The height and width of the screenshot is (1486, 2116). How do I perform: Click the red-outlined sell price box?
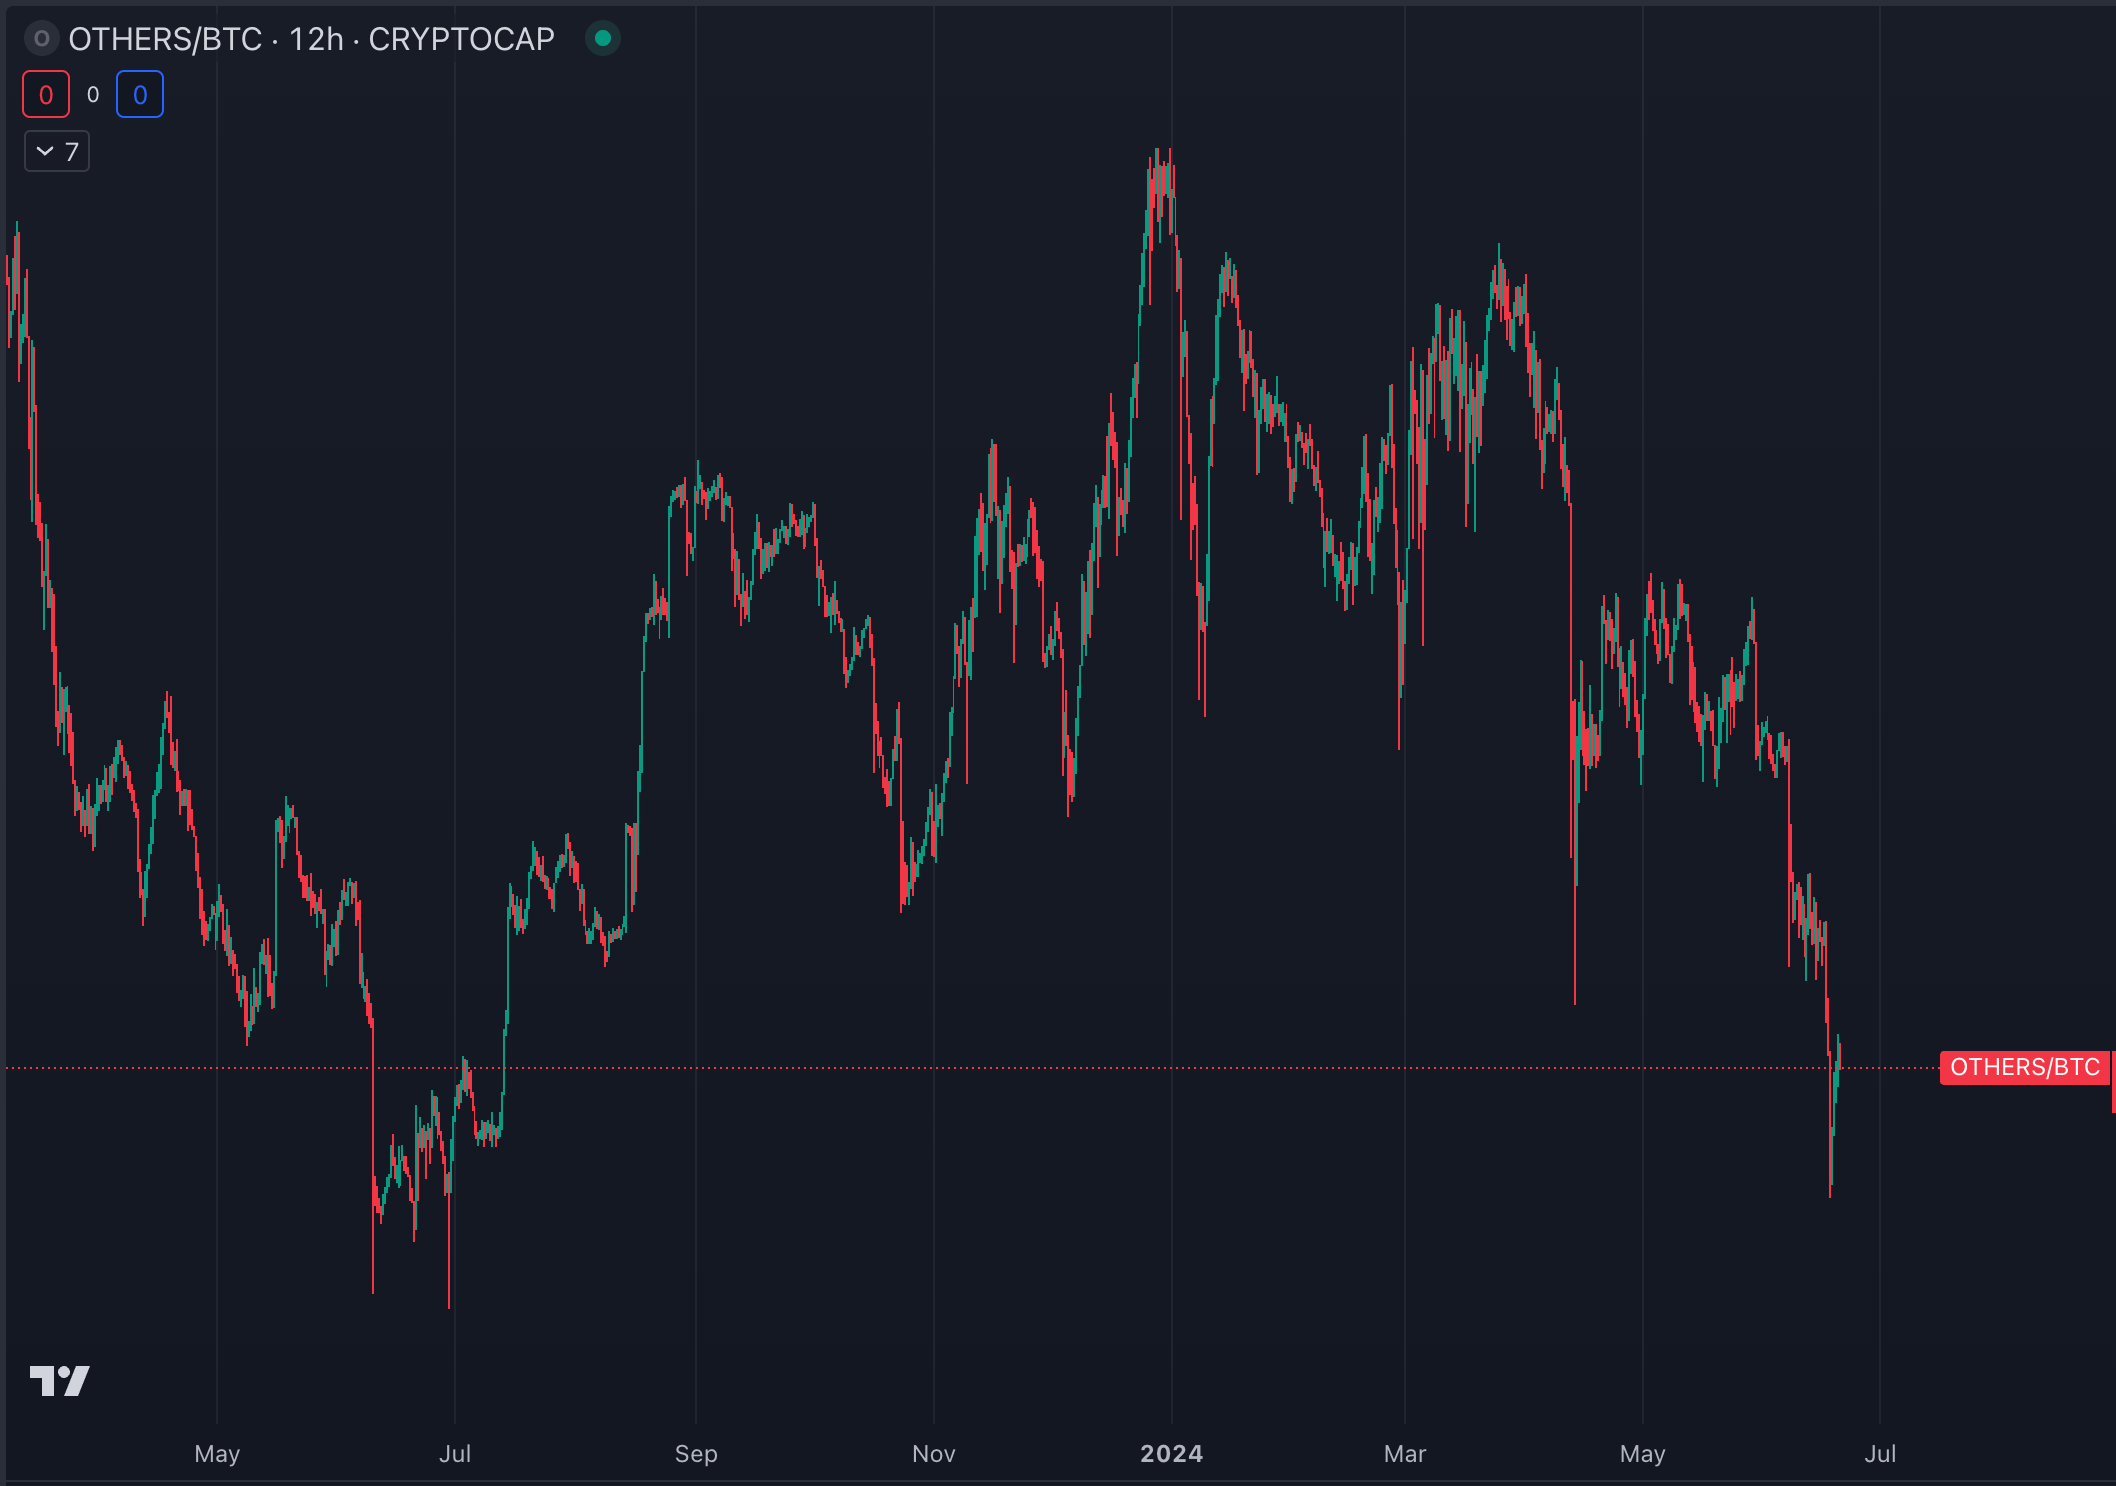46,95
